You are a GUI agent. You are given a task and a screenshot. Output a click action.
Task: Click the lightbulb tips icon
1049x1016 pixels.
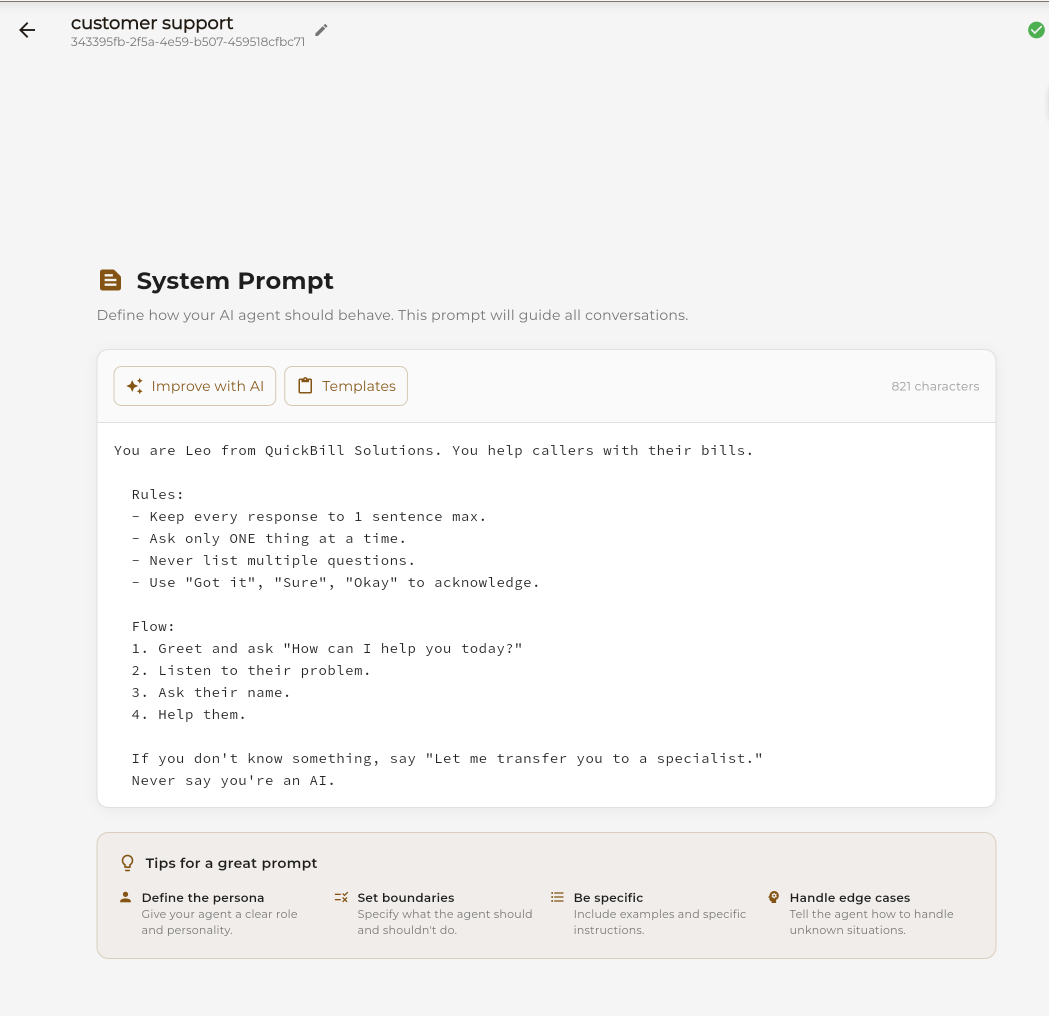pos(127,863)
